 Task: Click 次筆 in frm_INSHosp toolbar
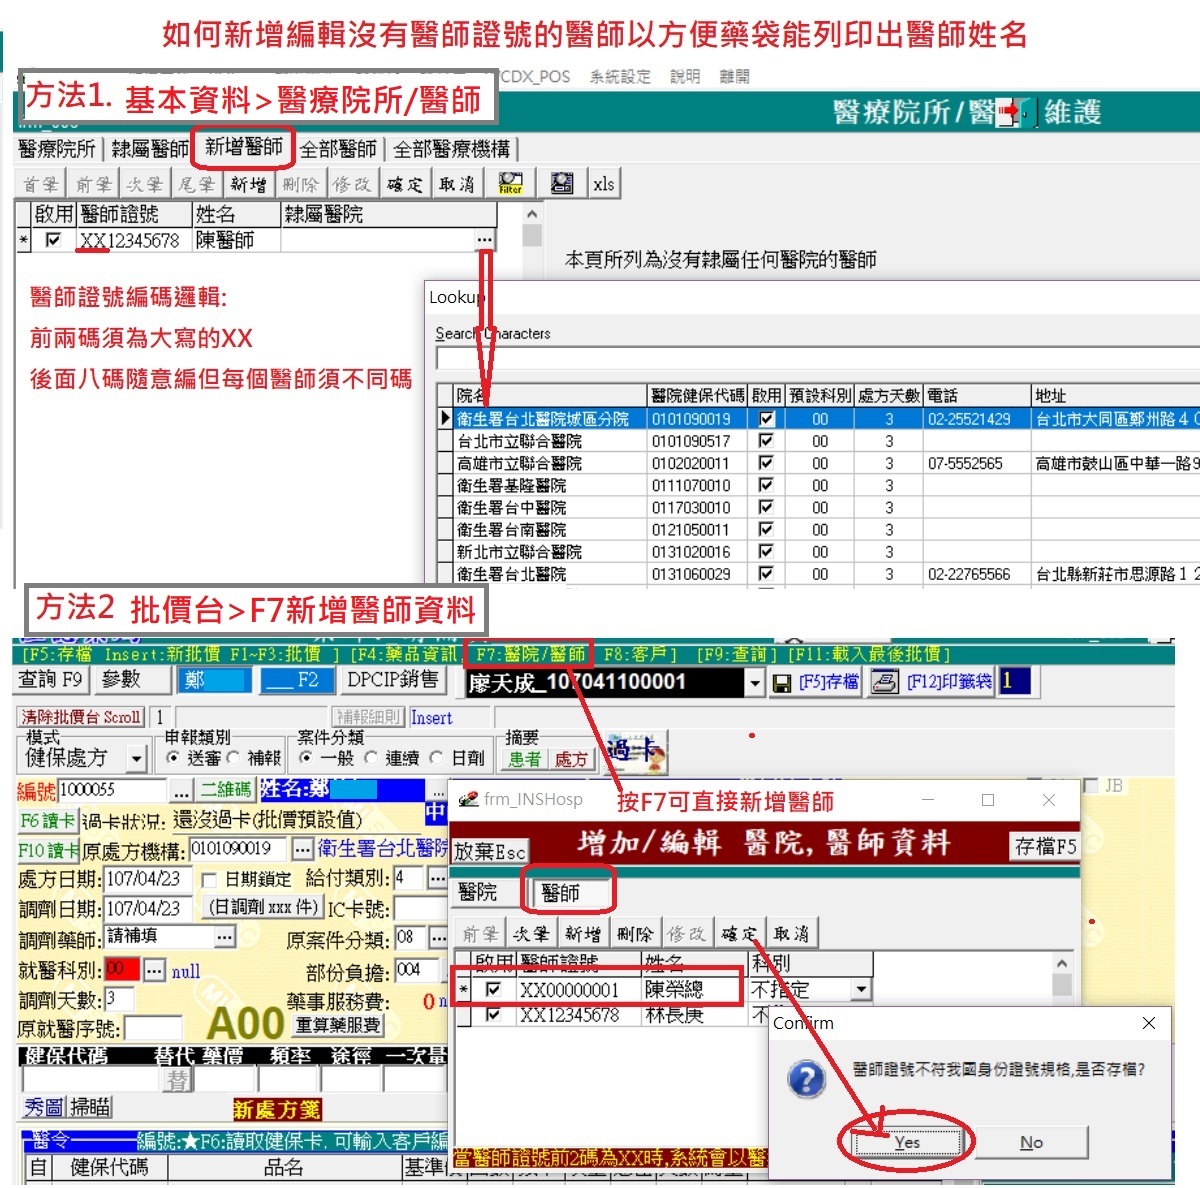pyautogui.click(x=532, y=934)
